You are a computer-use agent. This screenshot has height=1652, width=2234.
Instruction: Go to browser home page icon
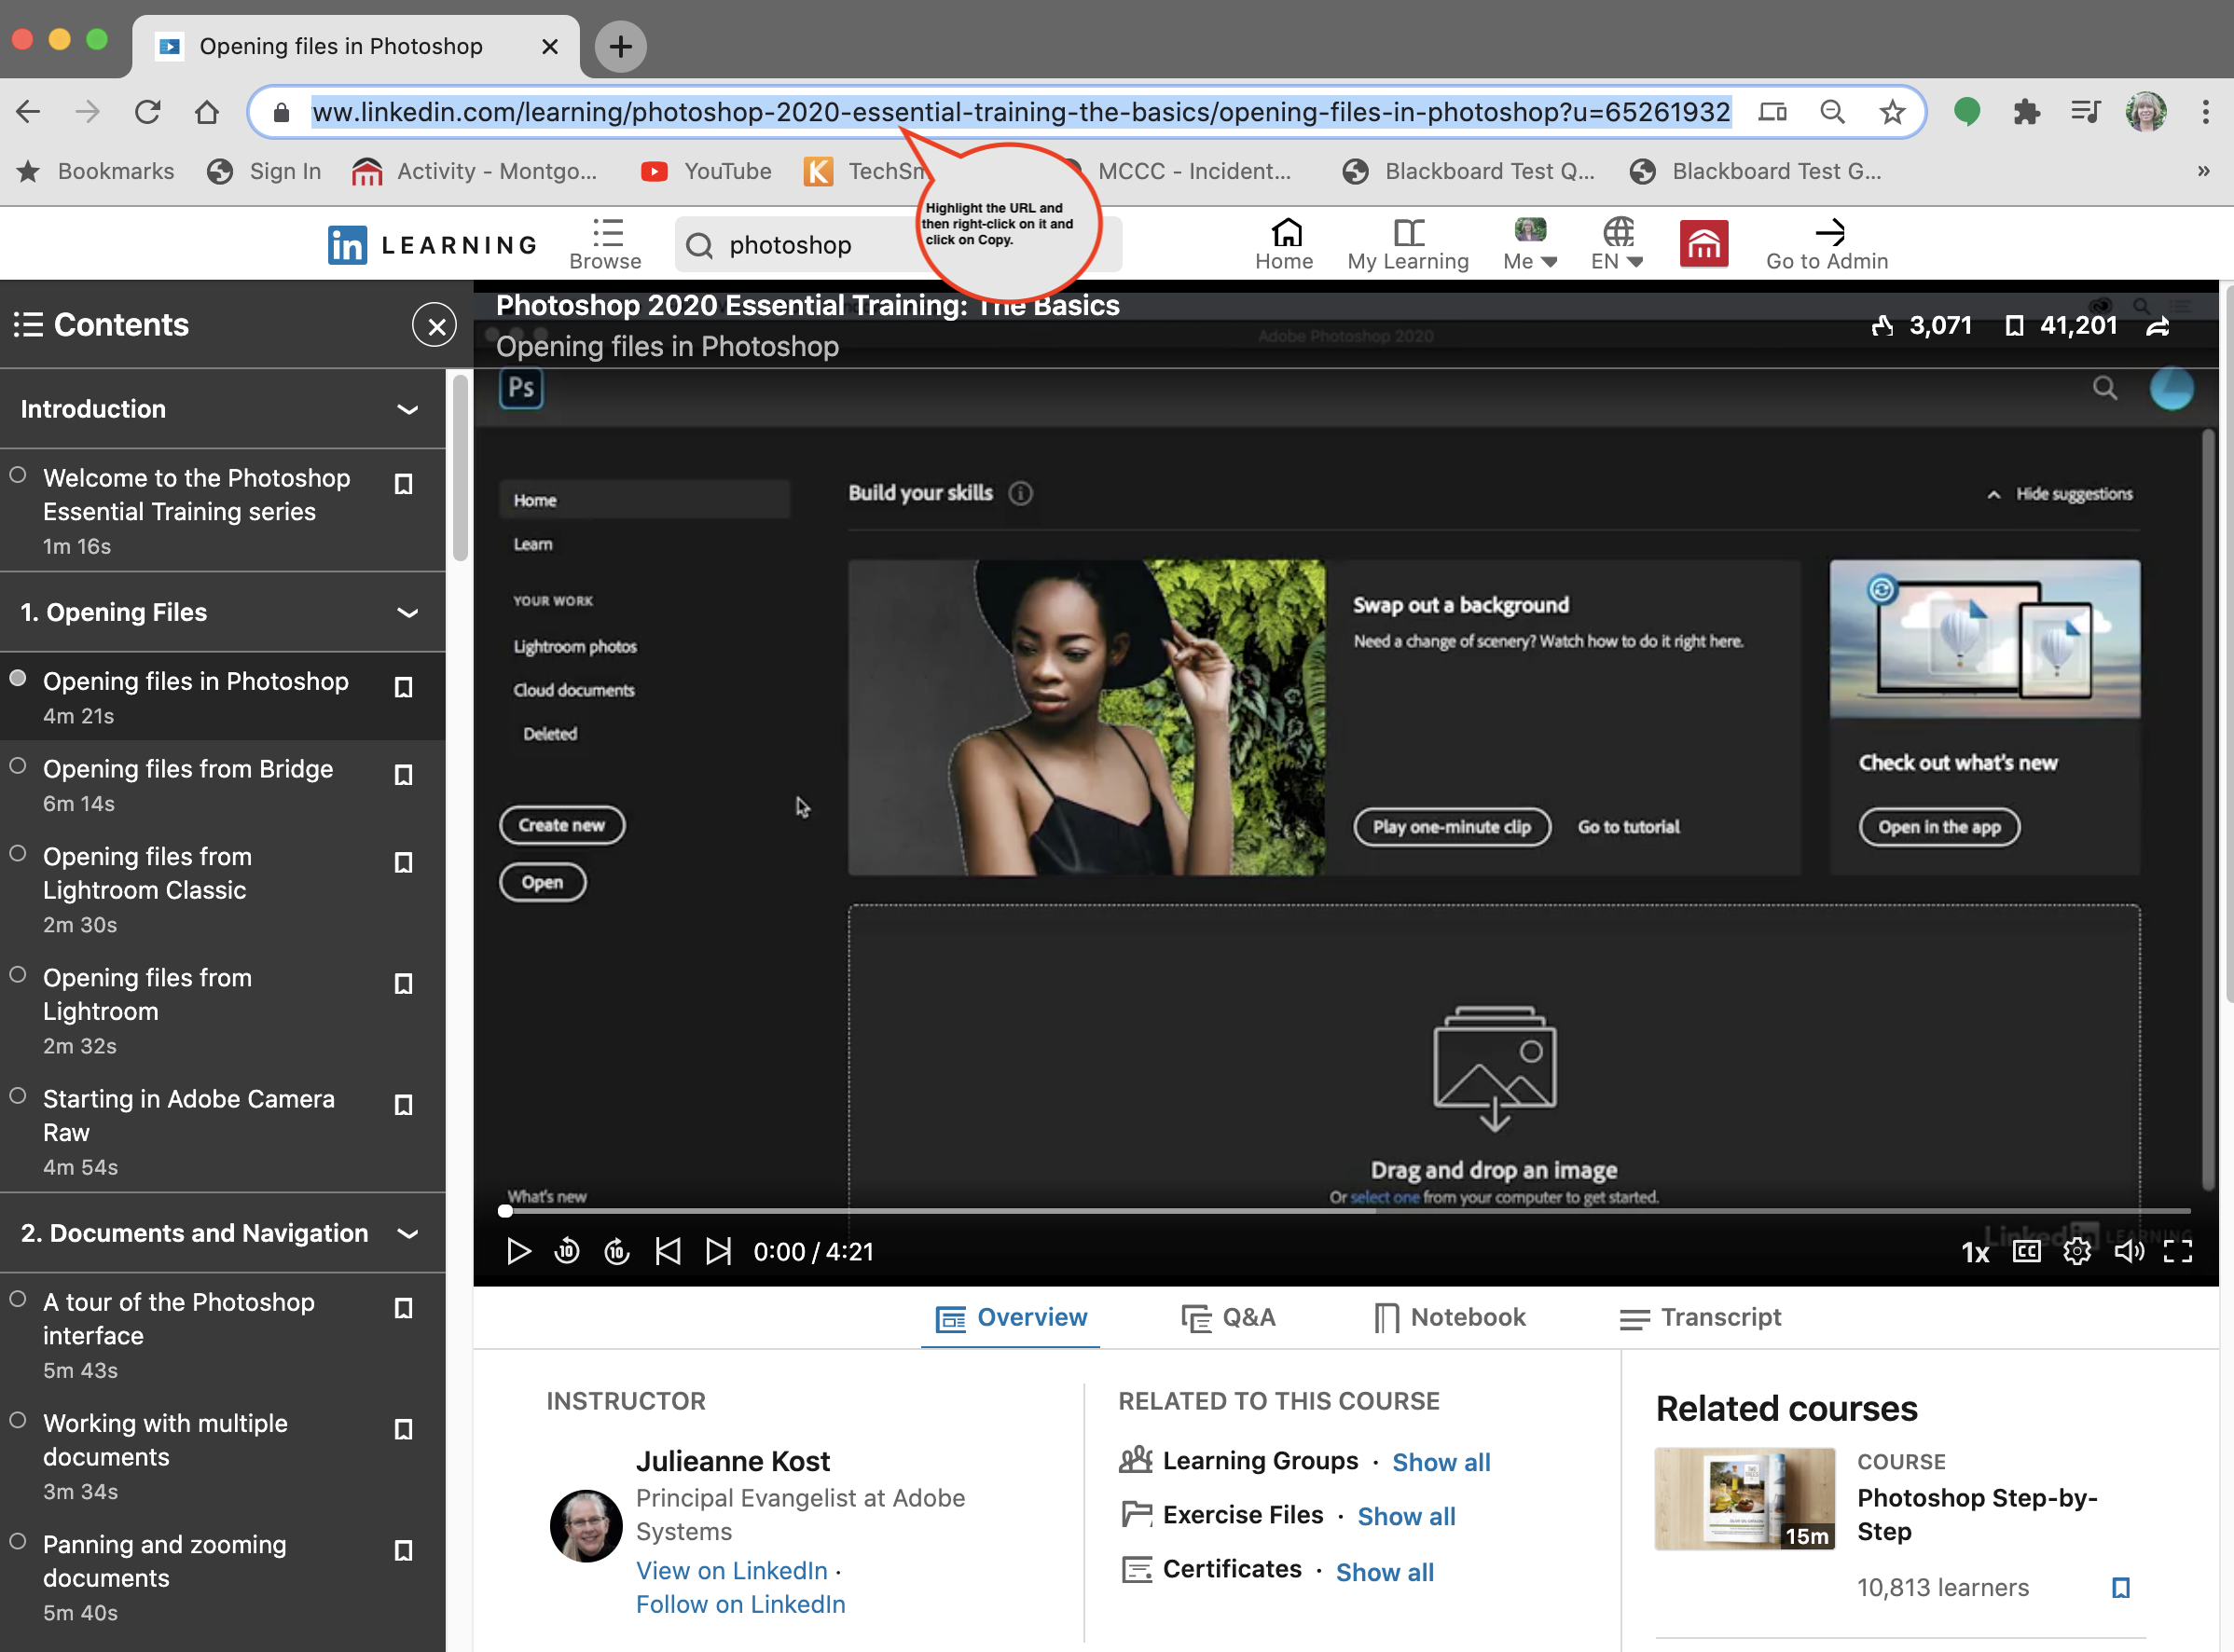(x=206, y=112)
